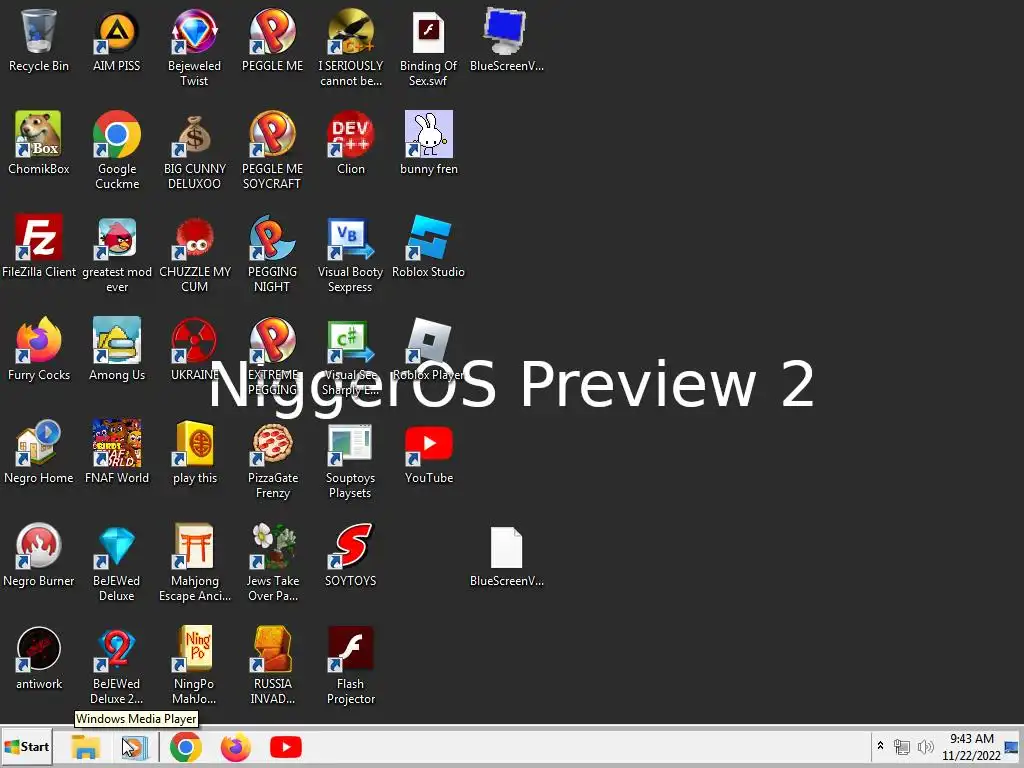Launch the YouTube desktop shortcut
Viewport: 1024px width, 768px height.
[x=428, y=453]
